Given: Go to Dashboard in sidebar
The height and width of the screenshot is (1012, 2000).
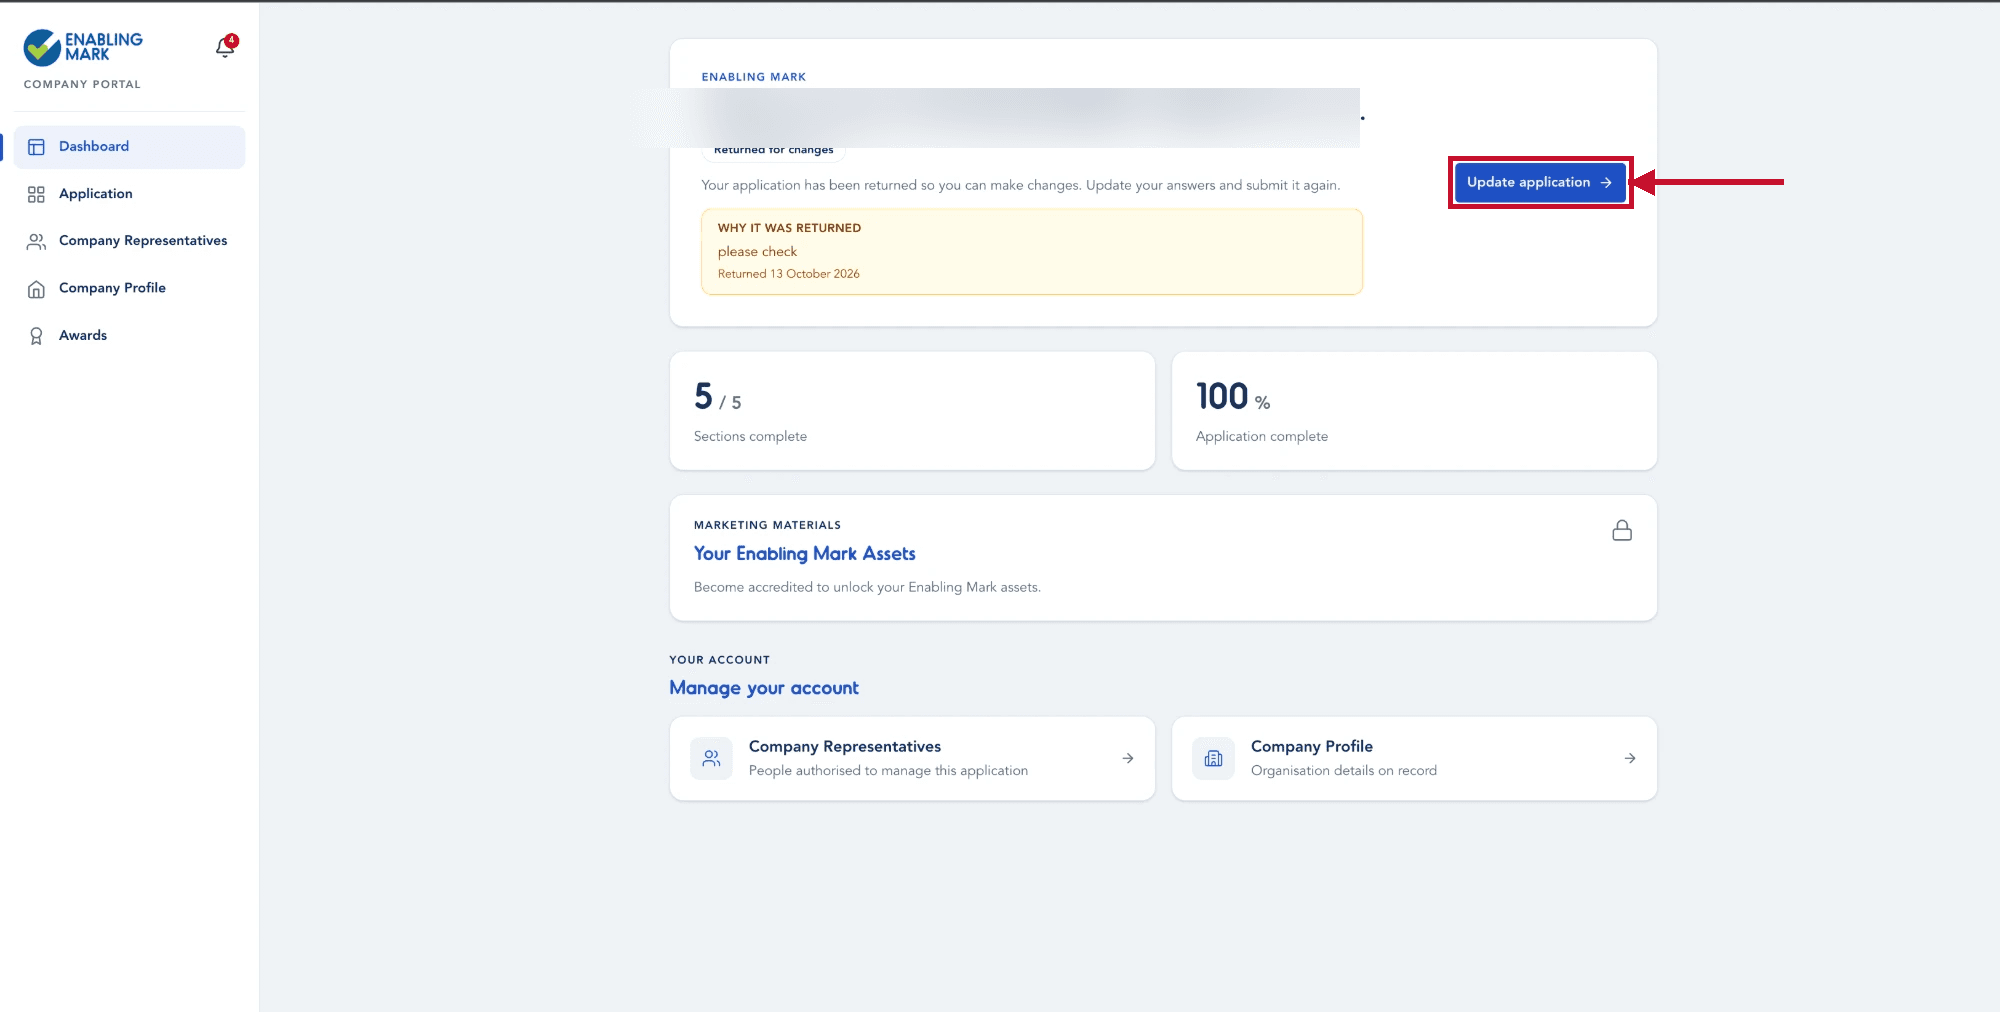Looking at the screenshot, I should pyautogui.click(x=129, y=147).
